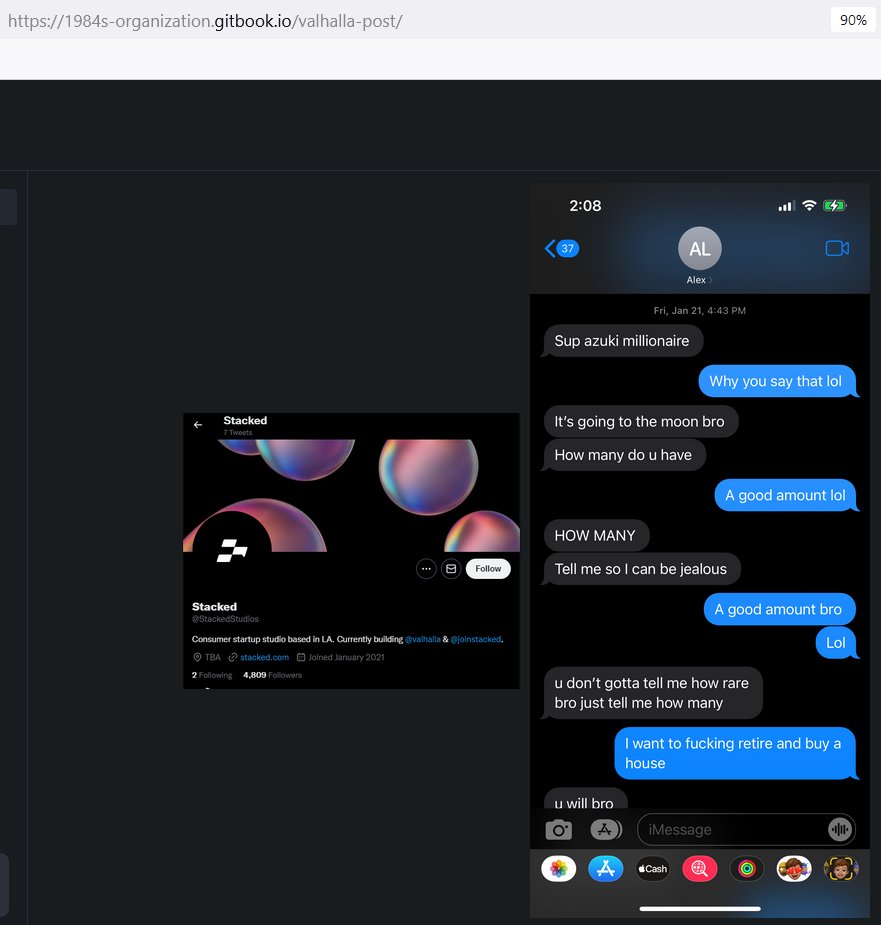Tap the home indicator bar on phone

[700, 908]
